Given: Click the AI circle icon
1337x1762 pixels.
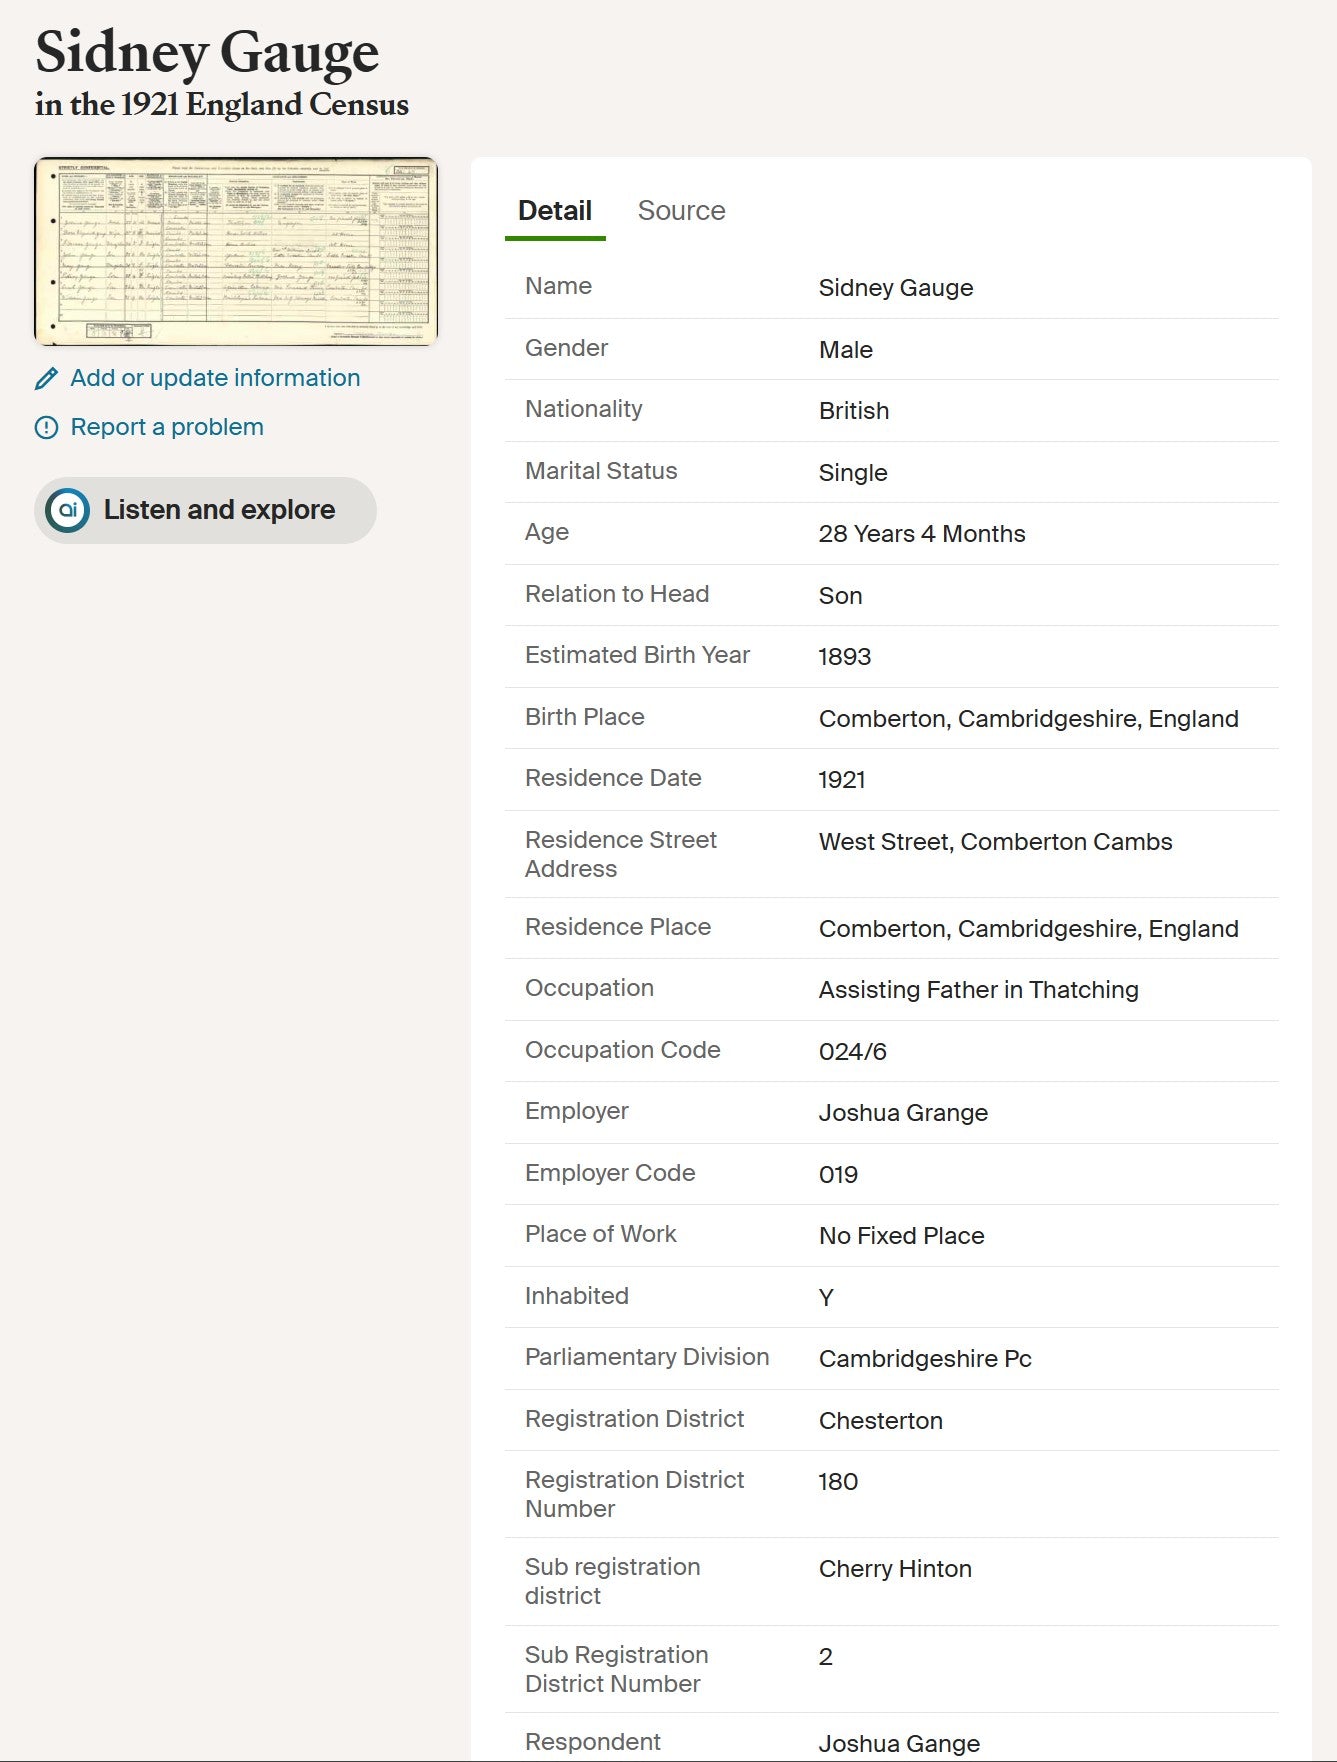Looking at the screenshot, I should (x=68, y=510).
